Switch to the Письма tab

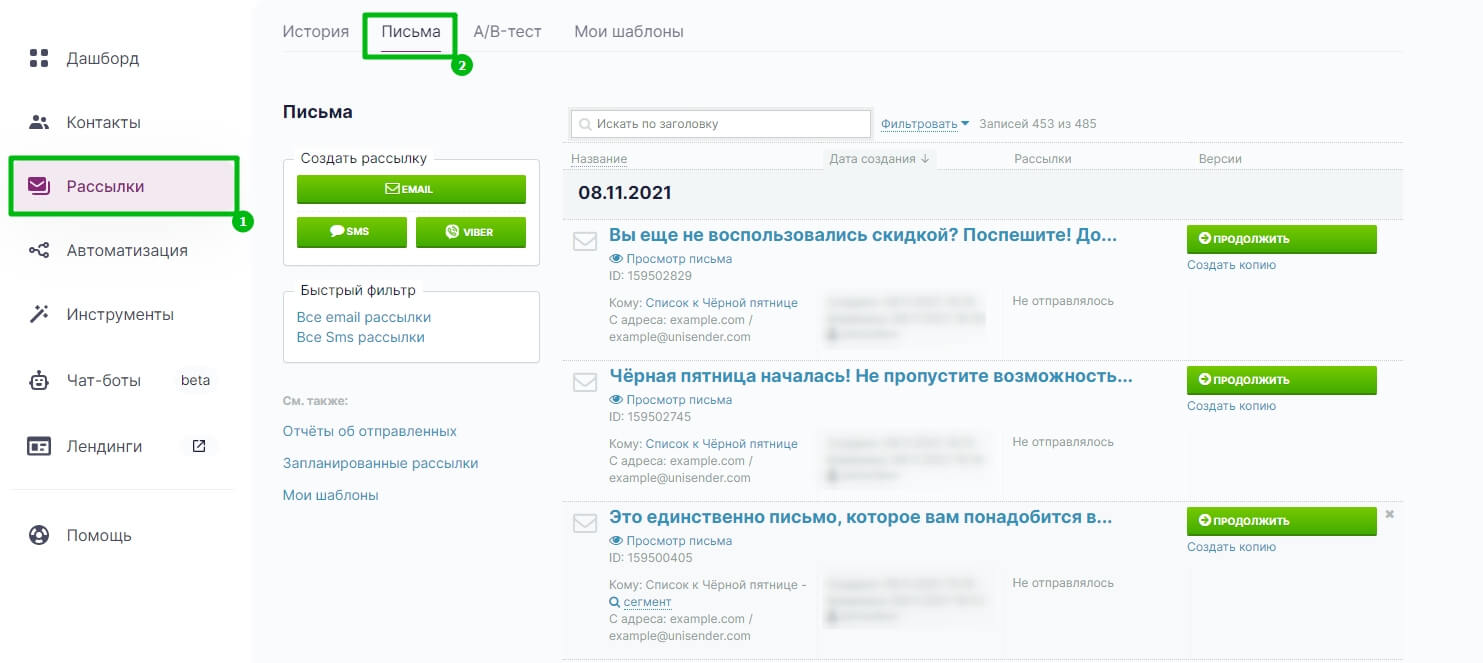tap(411, 32)
